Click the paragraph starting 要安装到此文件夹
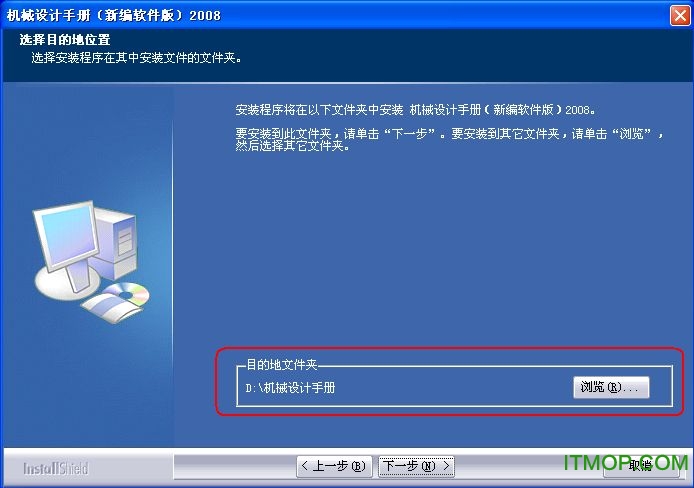Screen dimensions: 694x488 tap(449, 139)
